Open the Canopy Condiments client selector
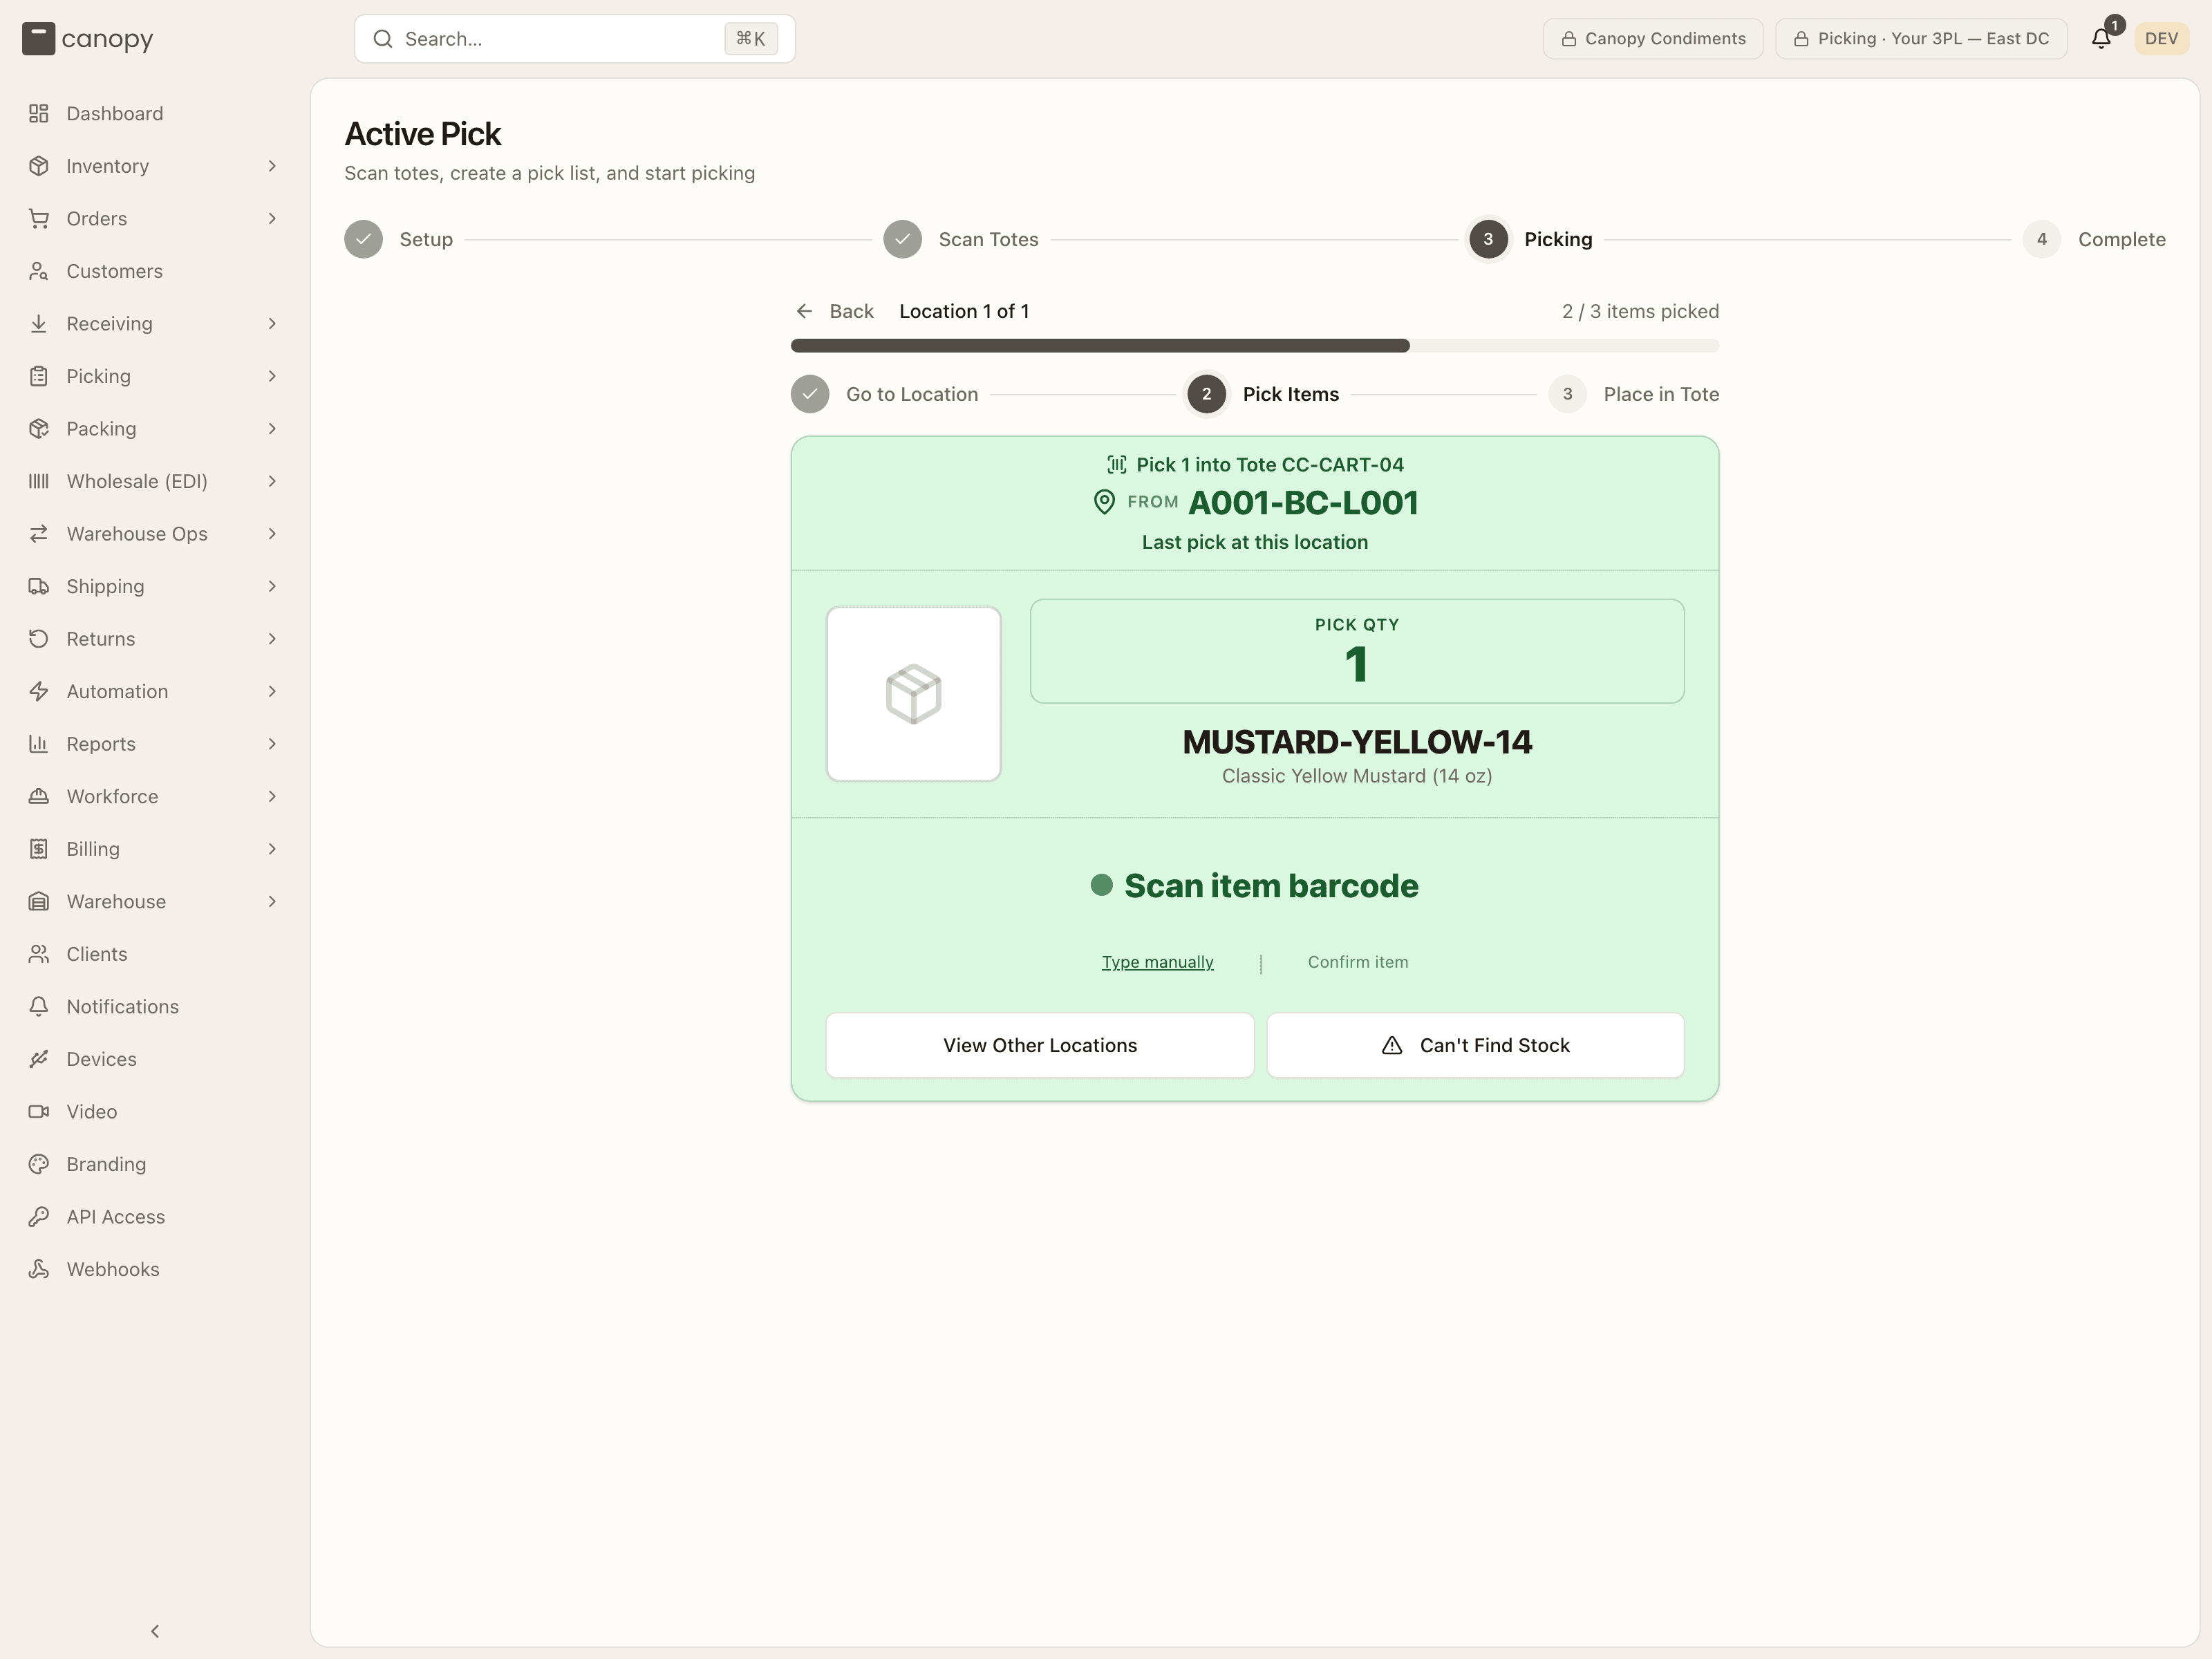Image resolution: width=2212 pixels, height=1659 pixels. (1653, 39)
